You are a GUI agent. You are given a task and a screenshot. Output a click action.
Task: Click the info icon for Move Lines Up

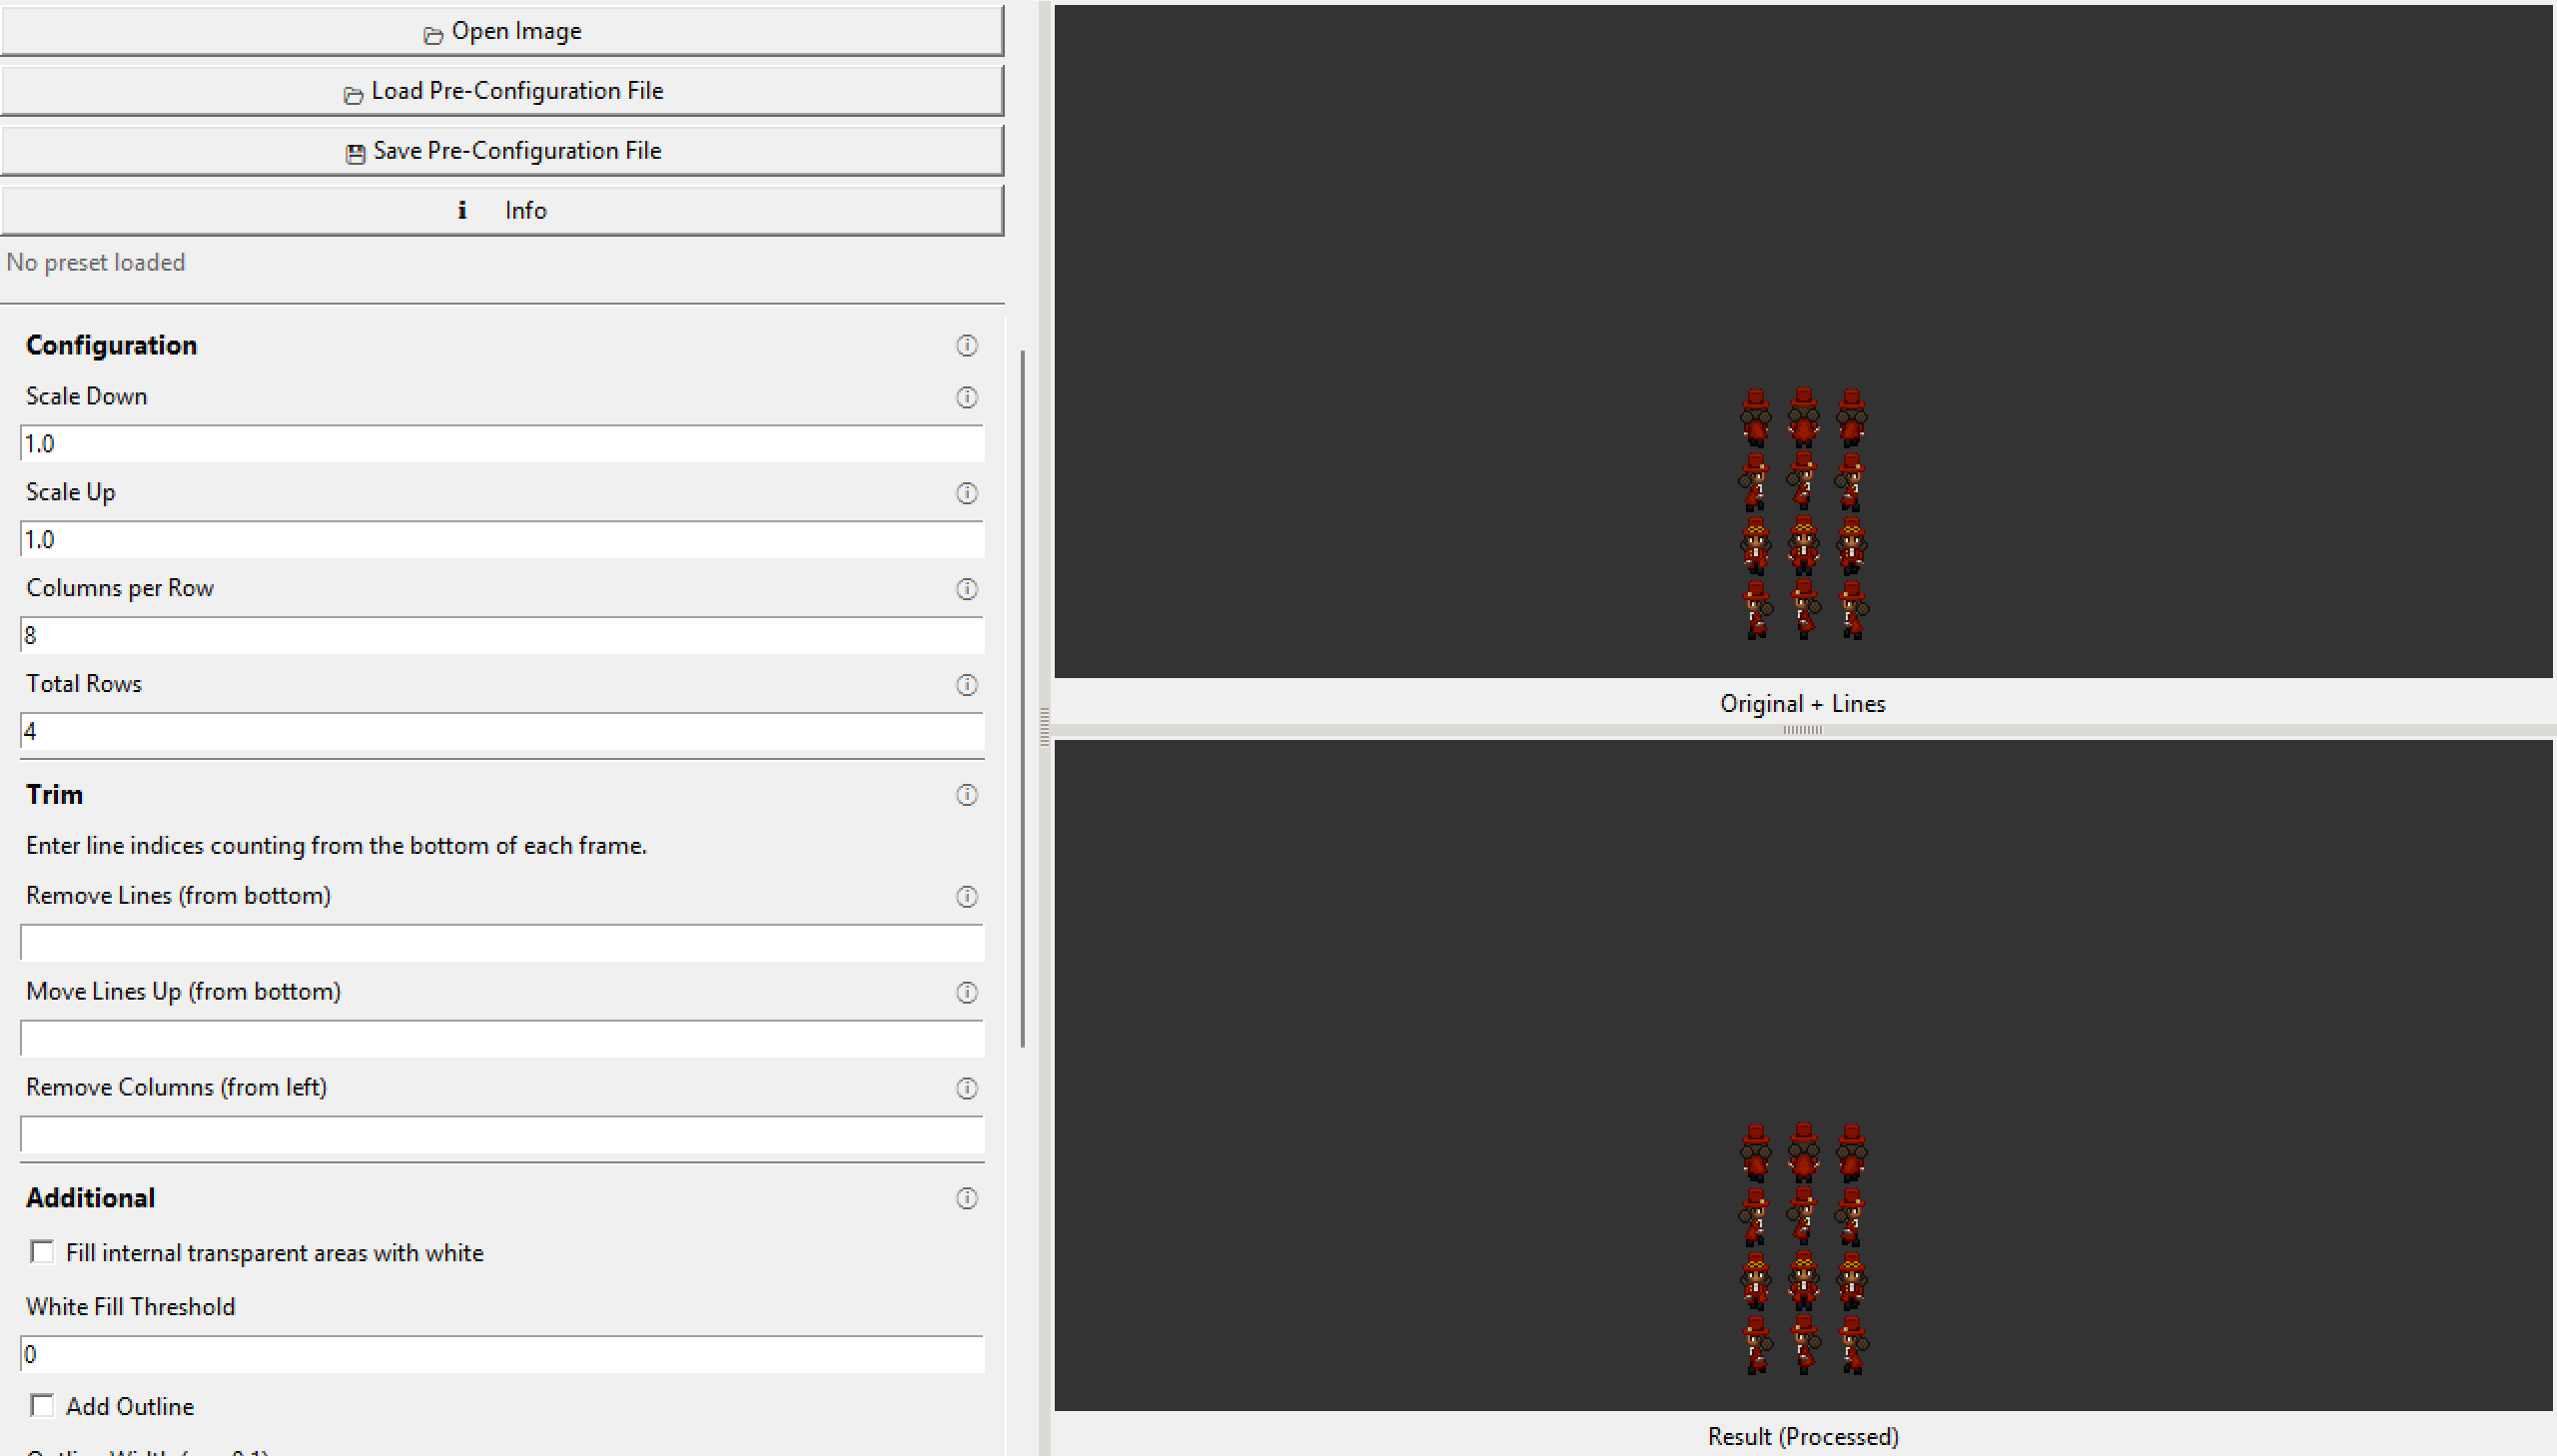[x=966, y=992]
